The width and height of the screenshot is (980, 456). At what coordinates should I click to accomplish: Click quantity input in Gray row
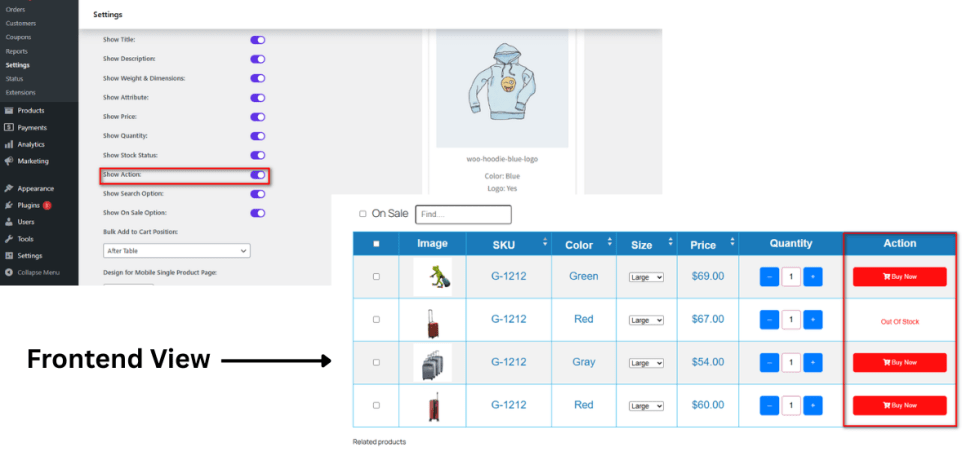(x=791, y=363)
